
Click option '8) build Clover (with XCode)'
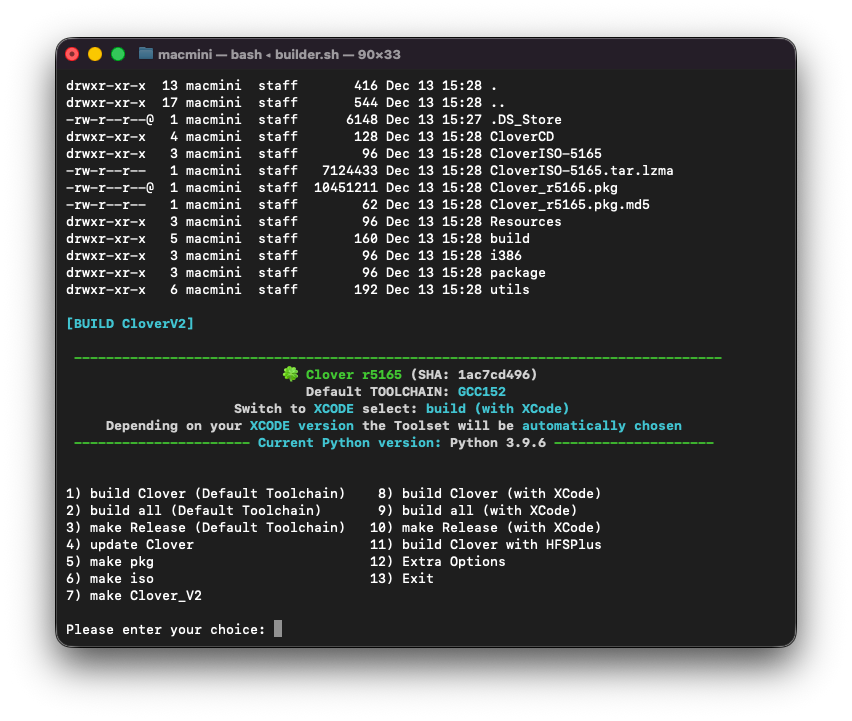coord(490,493)
